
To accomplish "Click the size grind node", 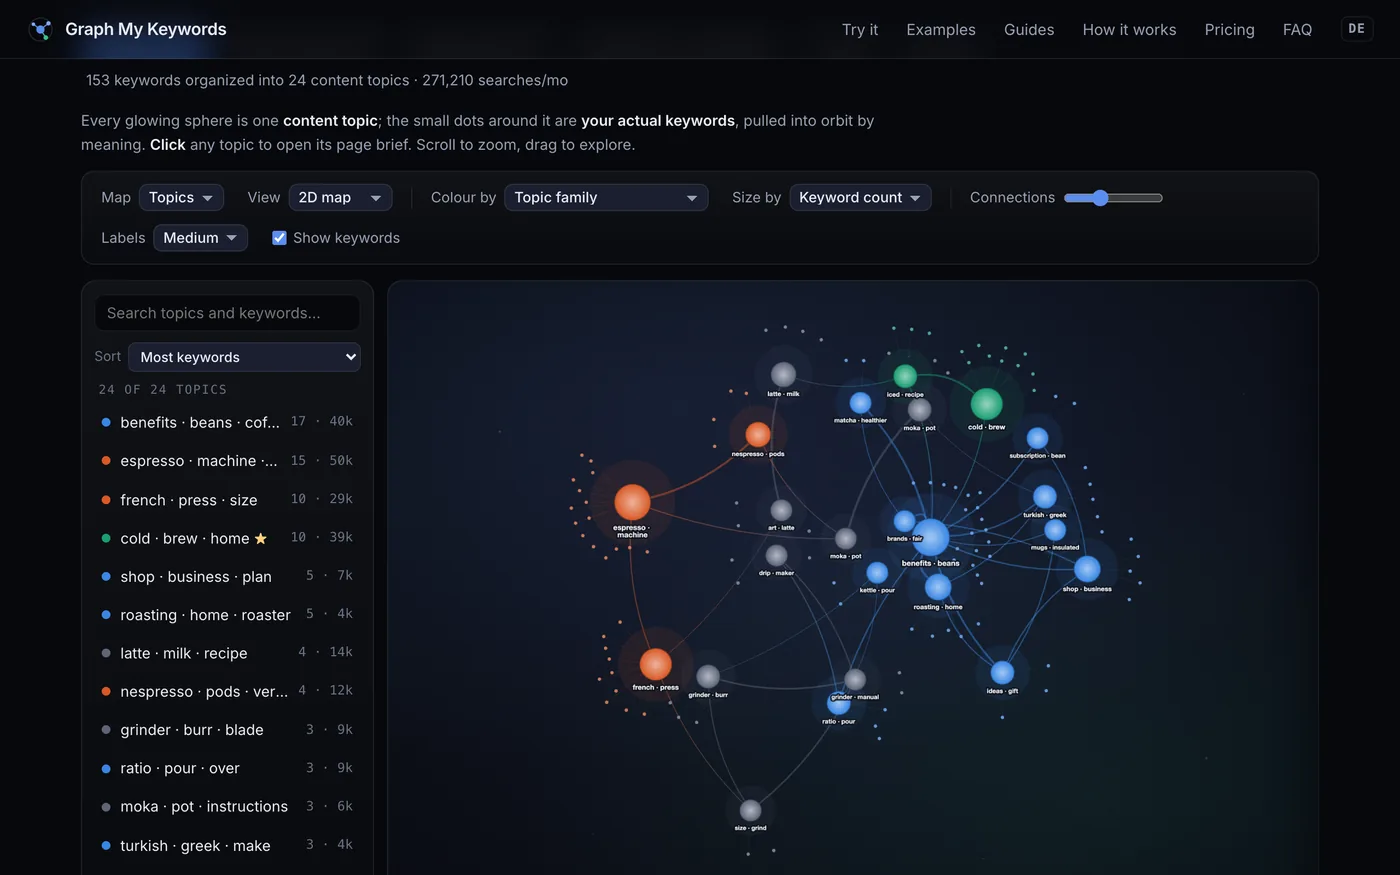I will [x=750, y=811].
